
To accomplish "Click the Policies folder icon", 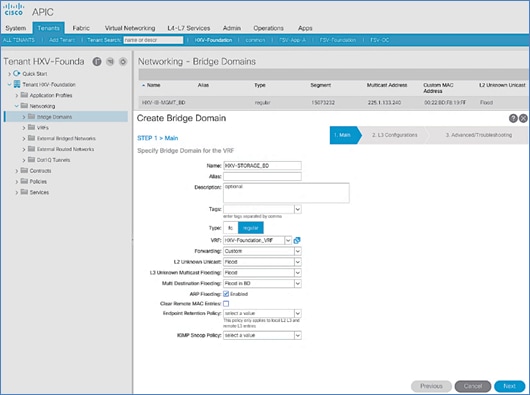I will click(x=24, y=181).
